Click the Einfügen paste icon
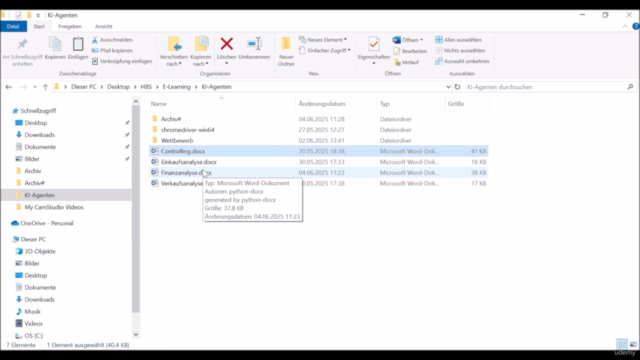 click(78, 44)
